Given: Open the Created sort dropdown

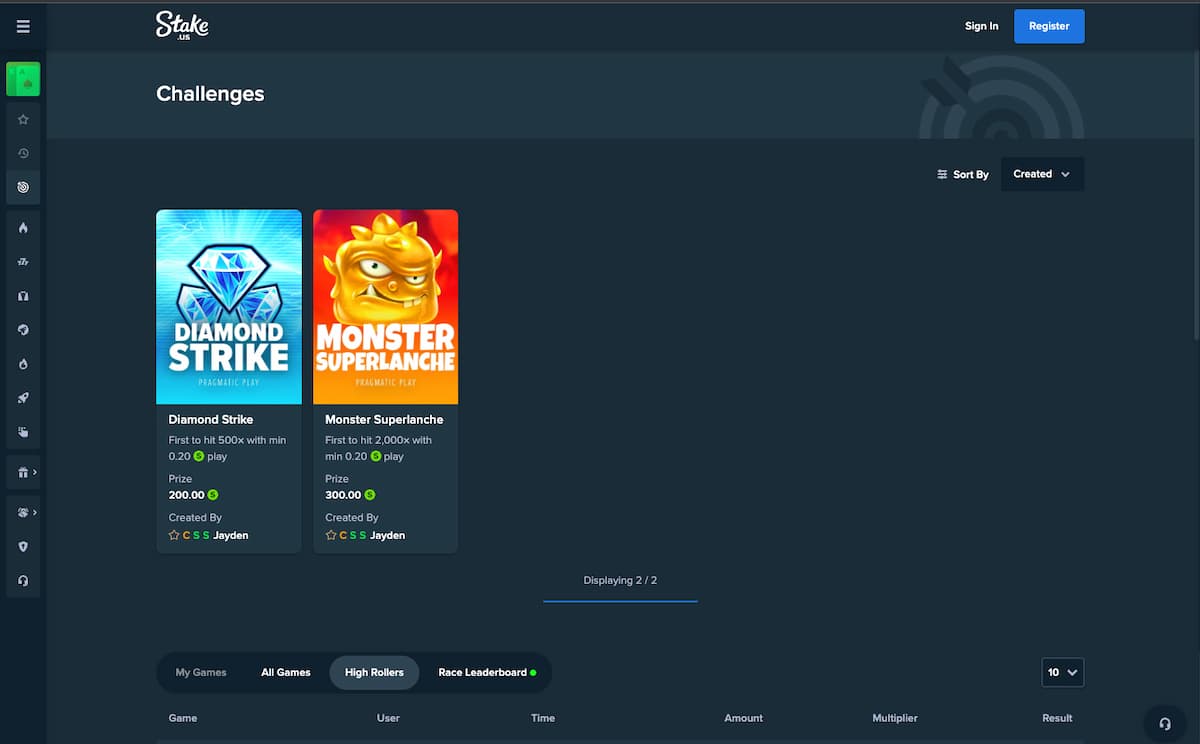Looking at the screenshot, I should 1042,174.
